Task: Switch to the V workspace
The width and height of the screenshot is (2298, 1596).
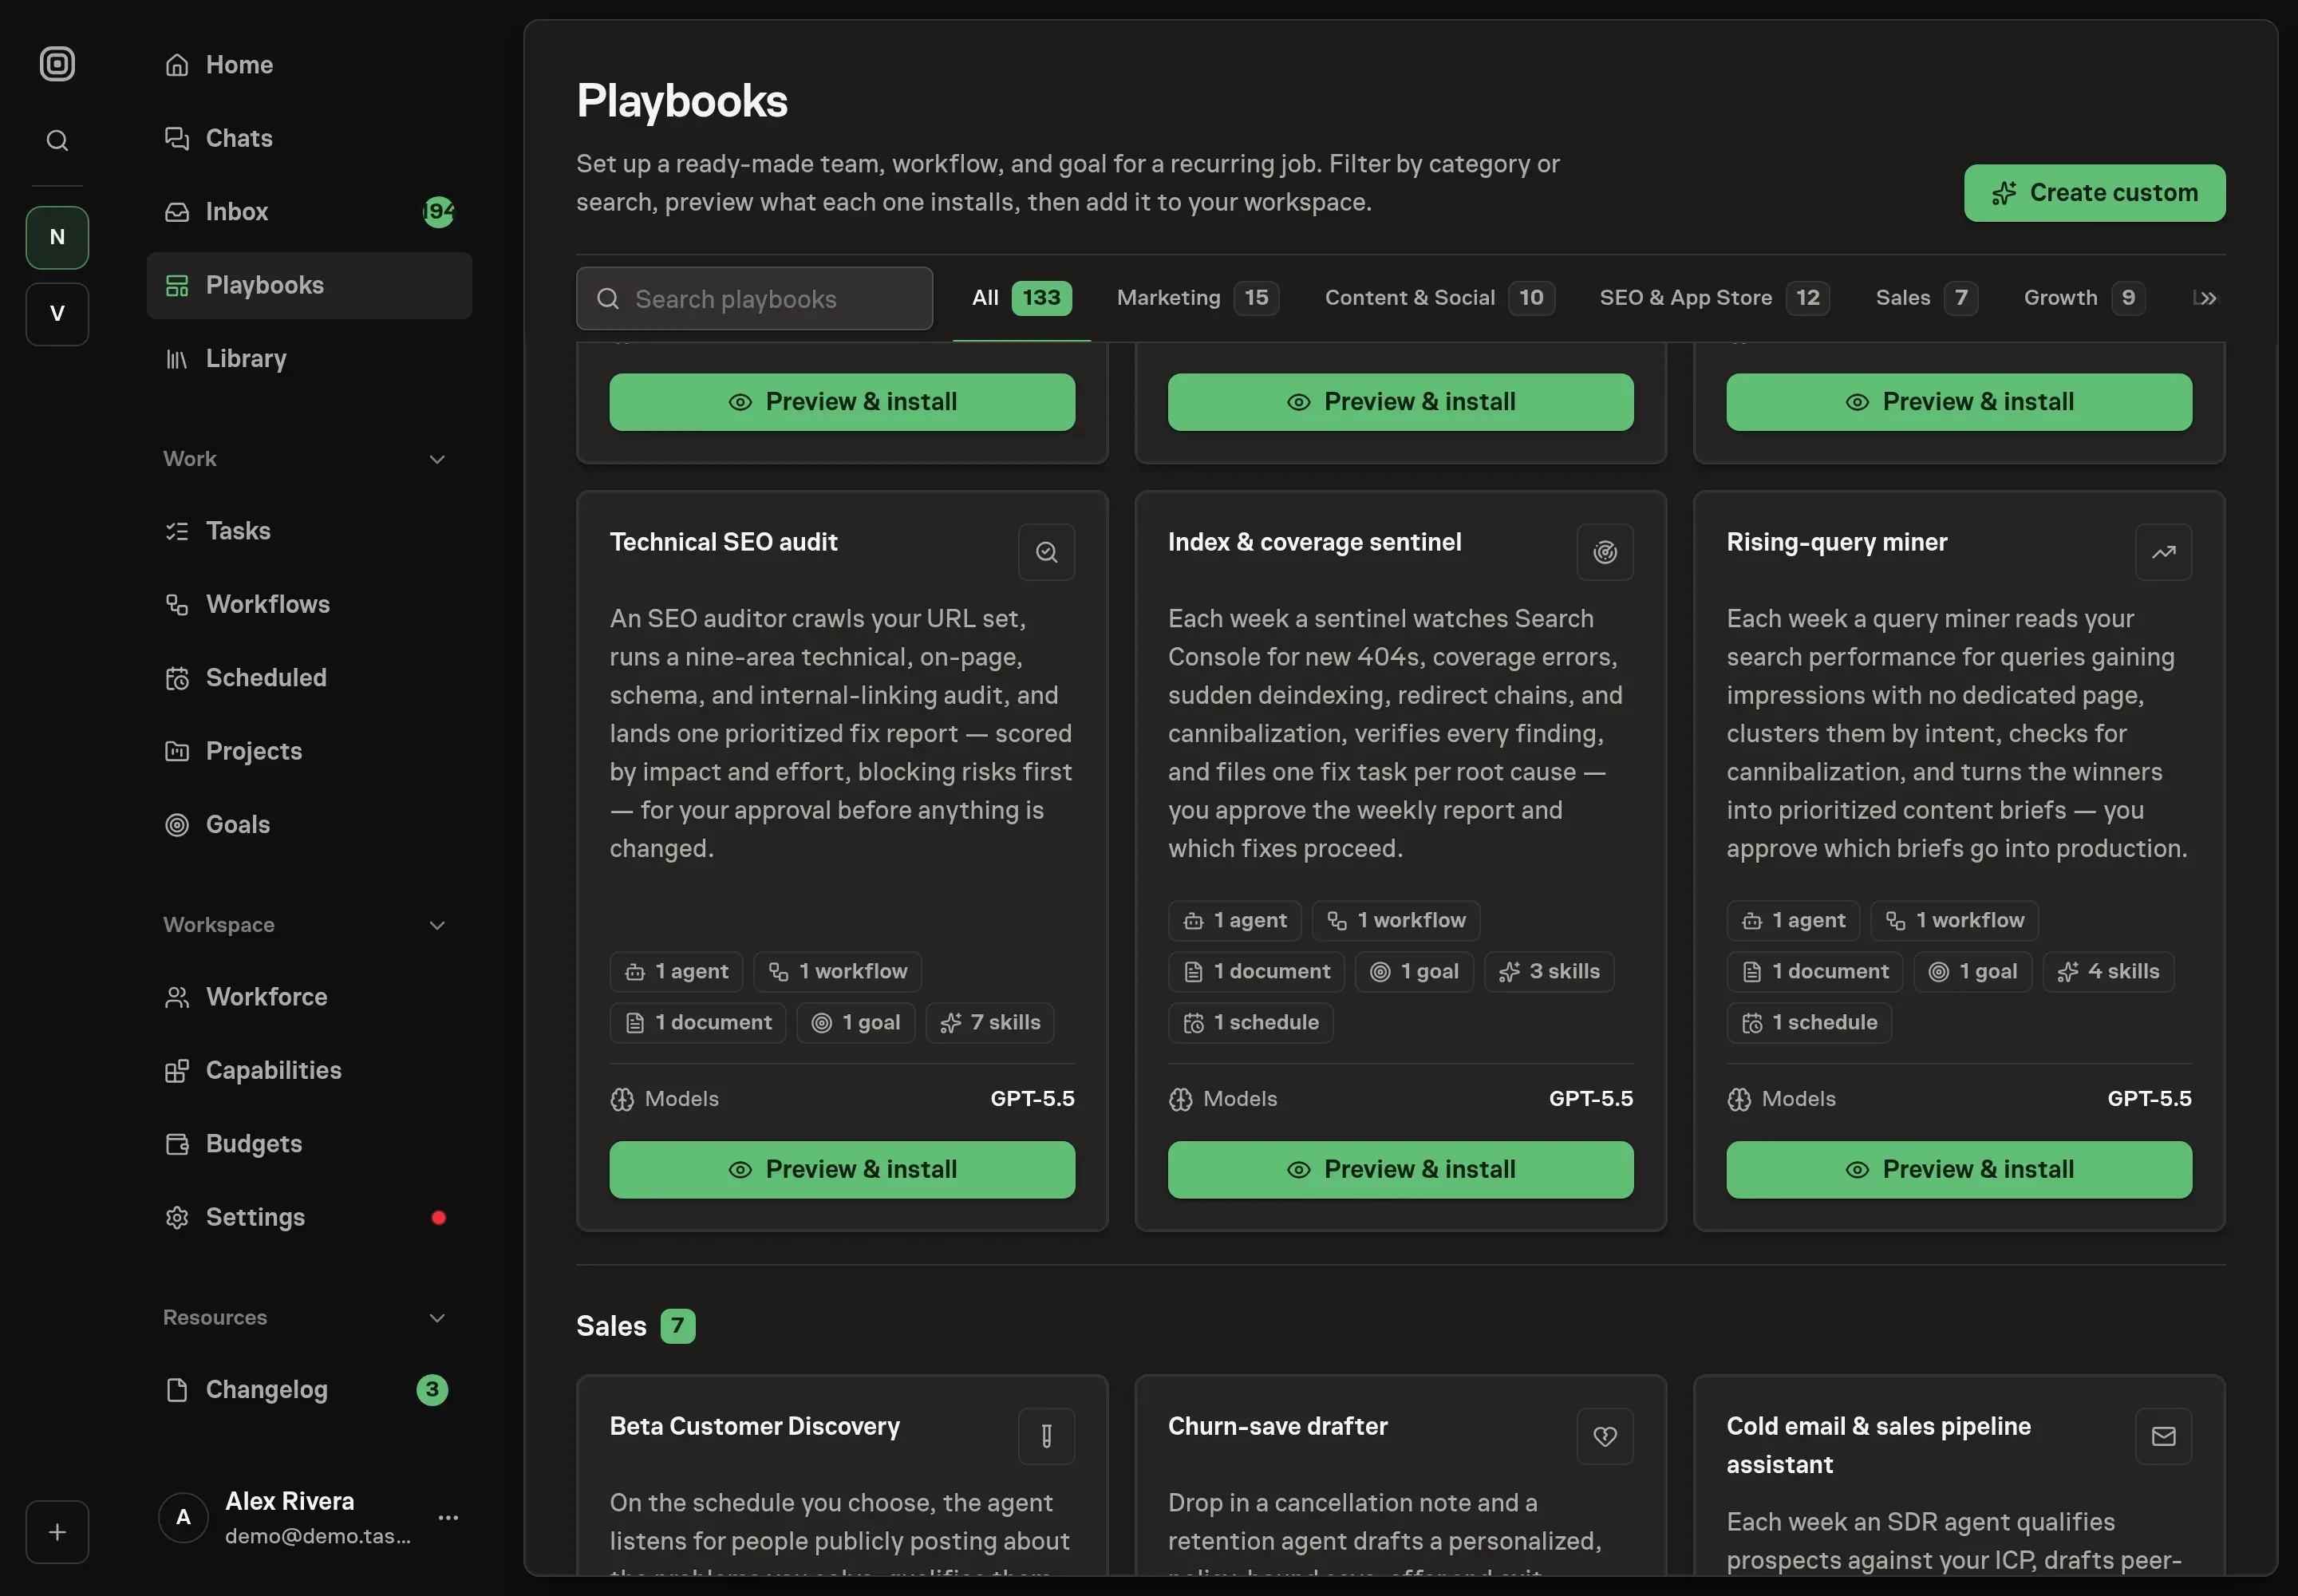Action: 57,314
